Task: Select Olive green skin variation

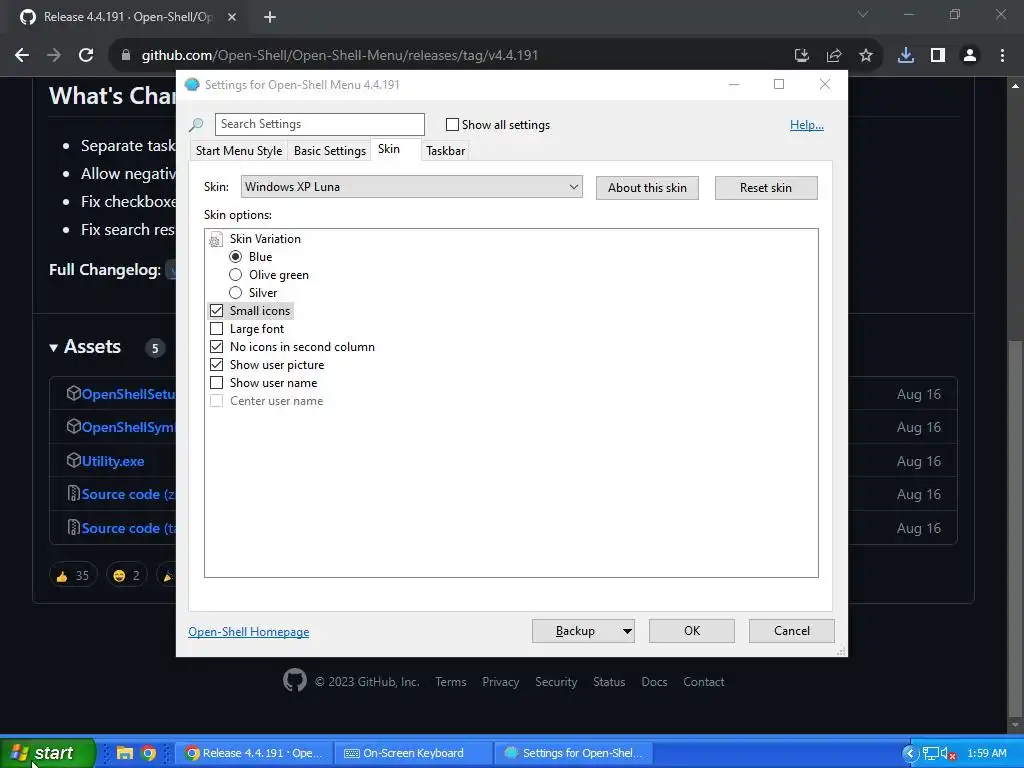Action: [236, 275]
